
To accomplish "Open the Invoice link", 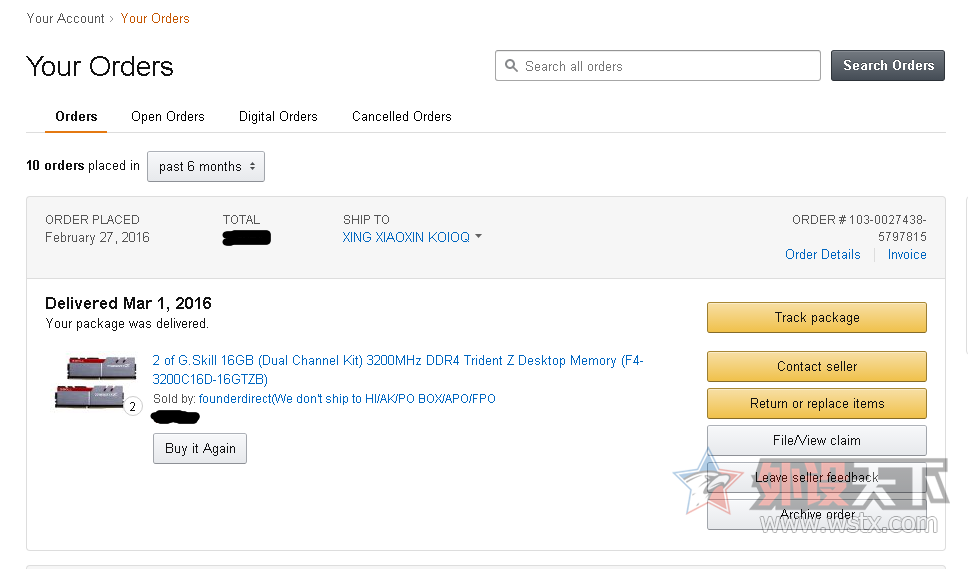I will pyautogui.click(x=907, y=254).
